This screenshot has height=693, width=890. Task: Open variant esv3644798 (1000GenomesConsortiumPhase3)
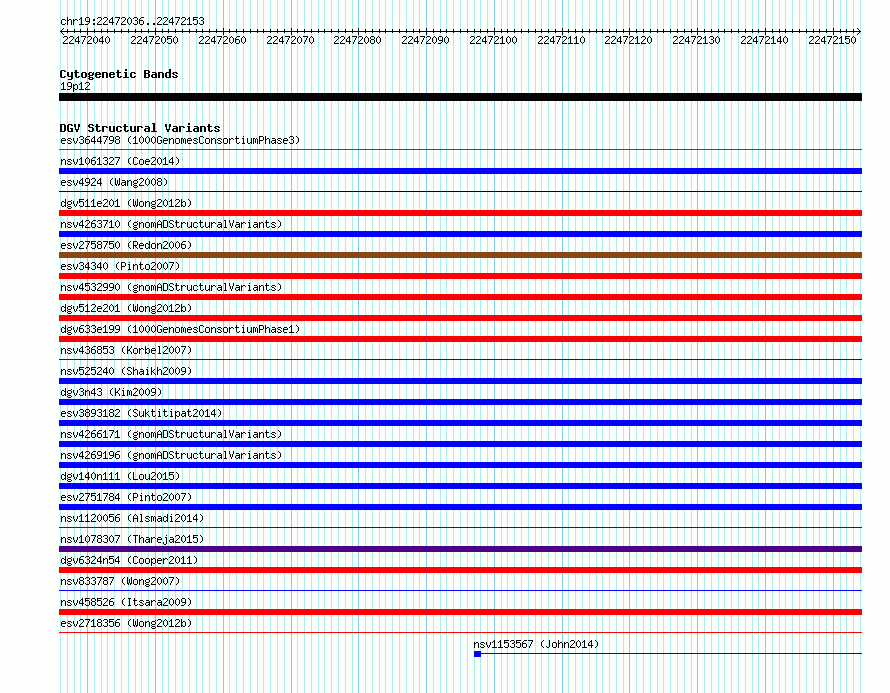click(x=180, y=140)
